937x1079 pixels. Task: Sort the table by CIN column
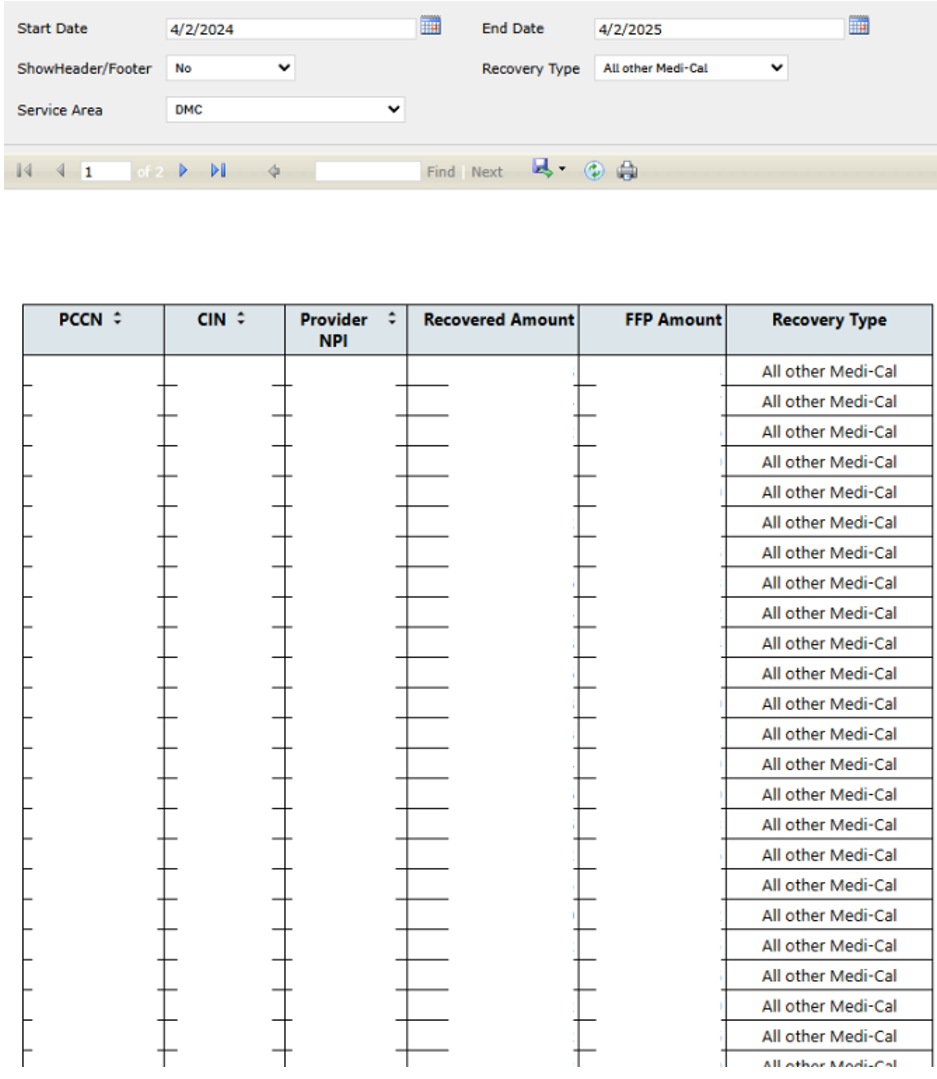tap(240, 319)
